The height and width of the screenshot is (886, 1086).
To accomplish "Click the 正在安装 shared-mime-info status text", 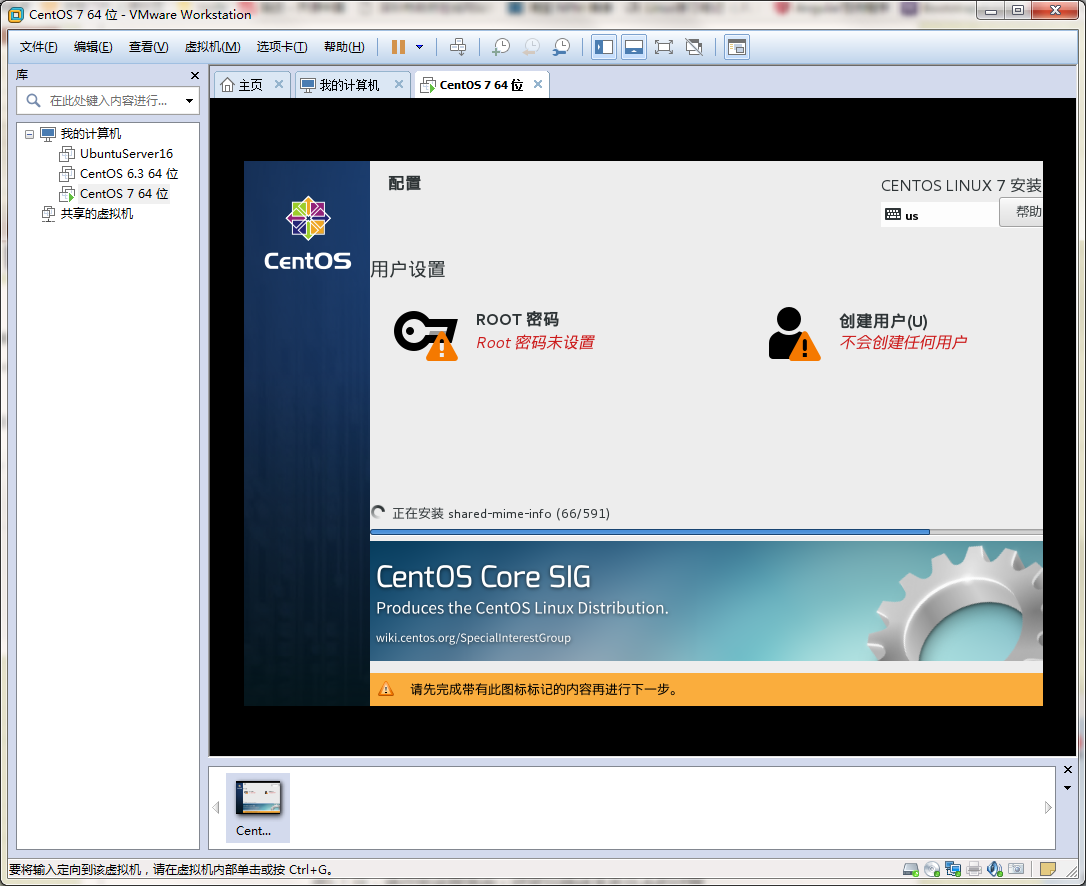I will pos(501,513).
